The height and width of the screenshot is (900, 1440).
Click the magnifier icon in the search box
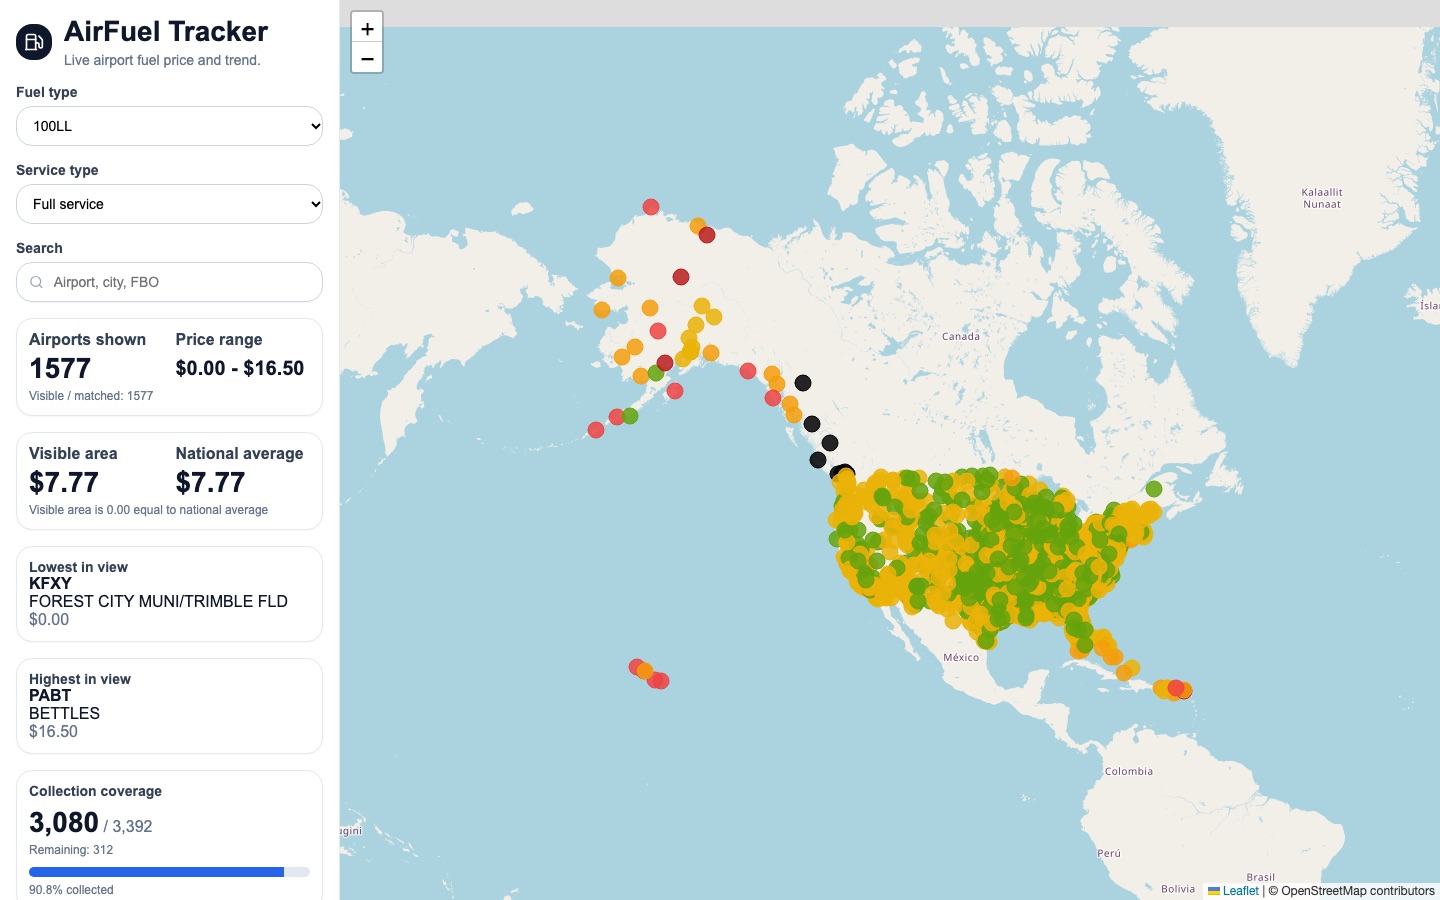coord(36,282)
